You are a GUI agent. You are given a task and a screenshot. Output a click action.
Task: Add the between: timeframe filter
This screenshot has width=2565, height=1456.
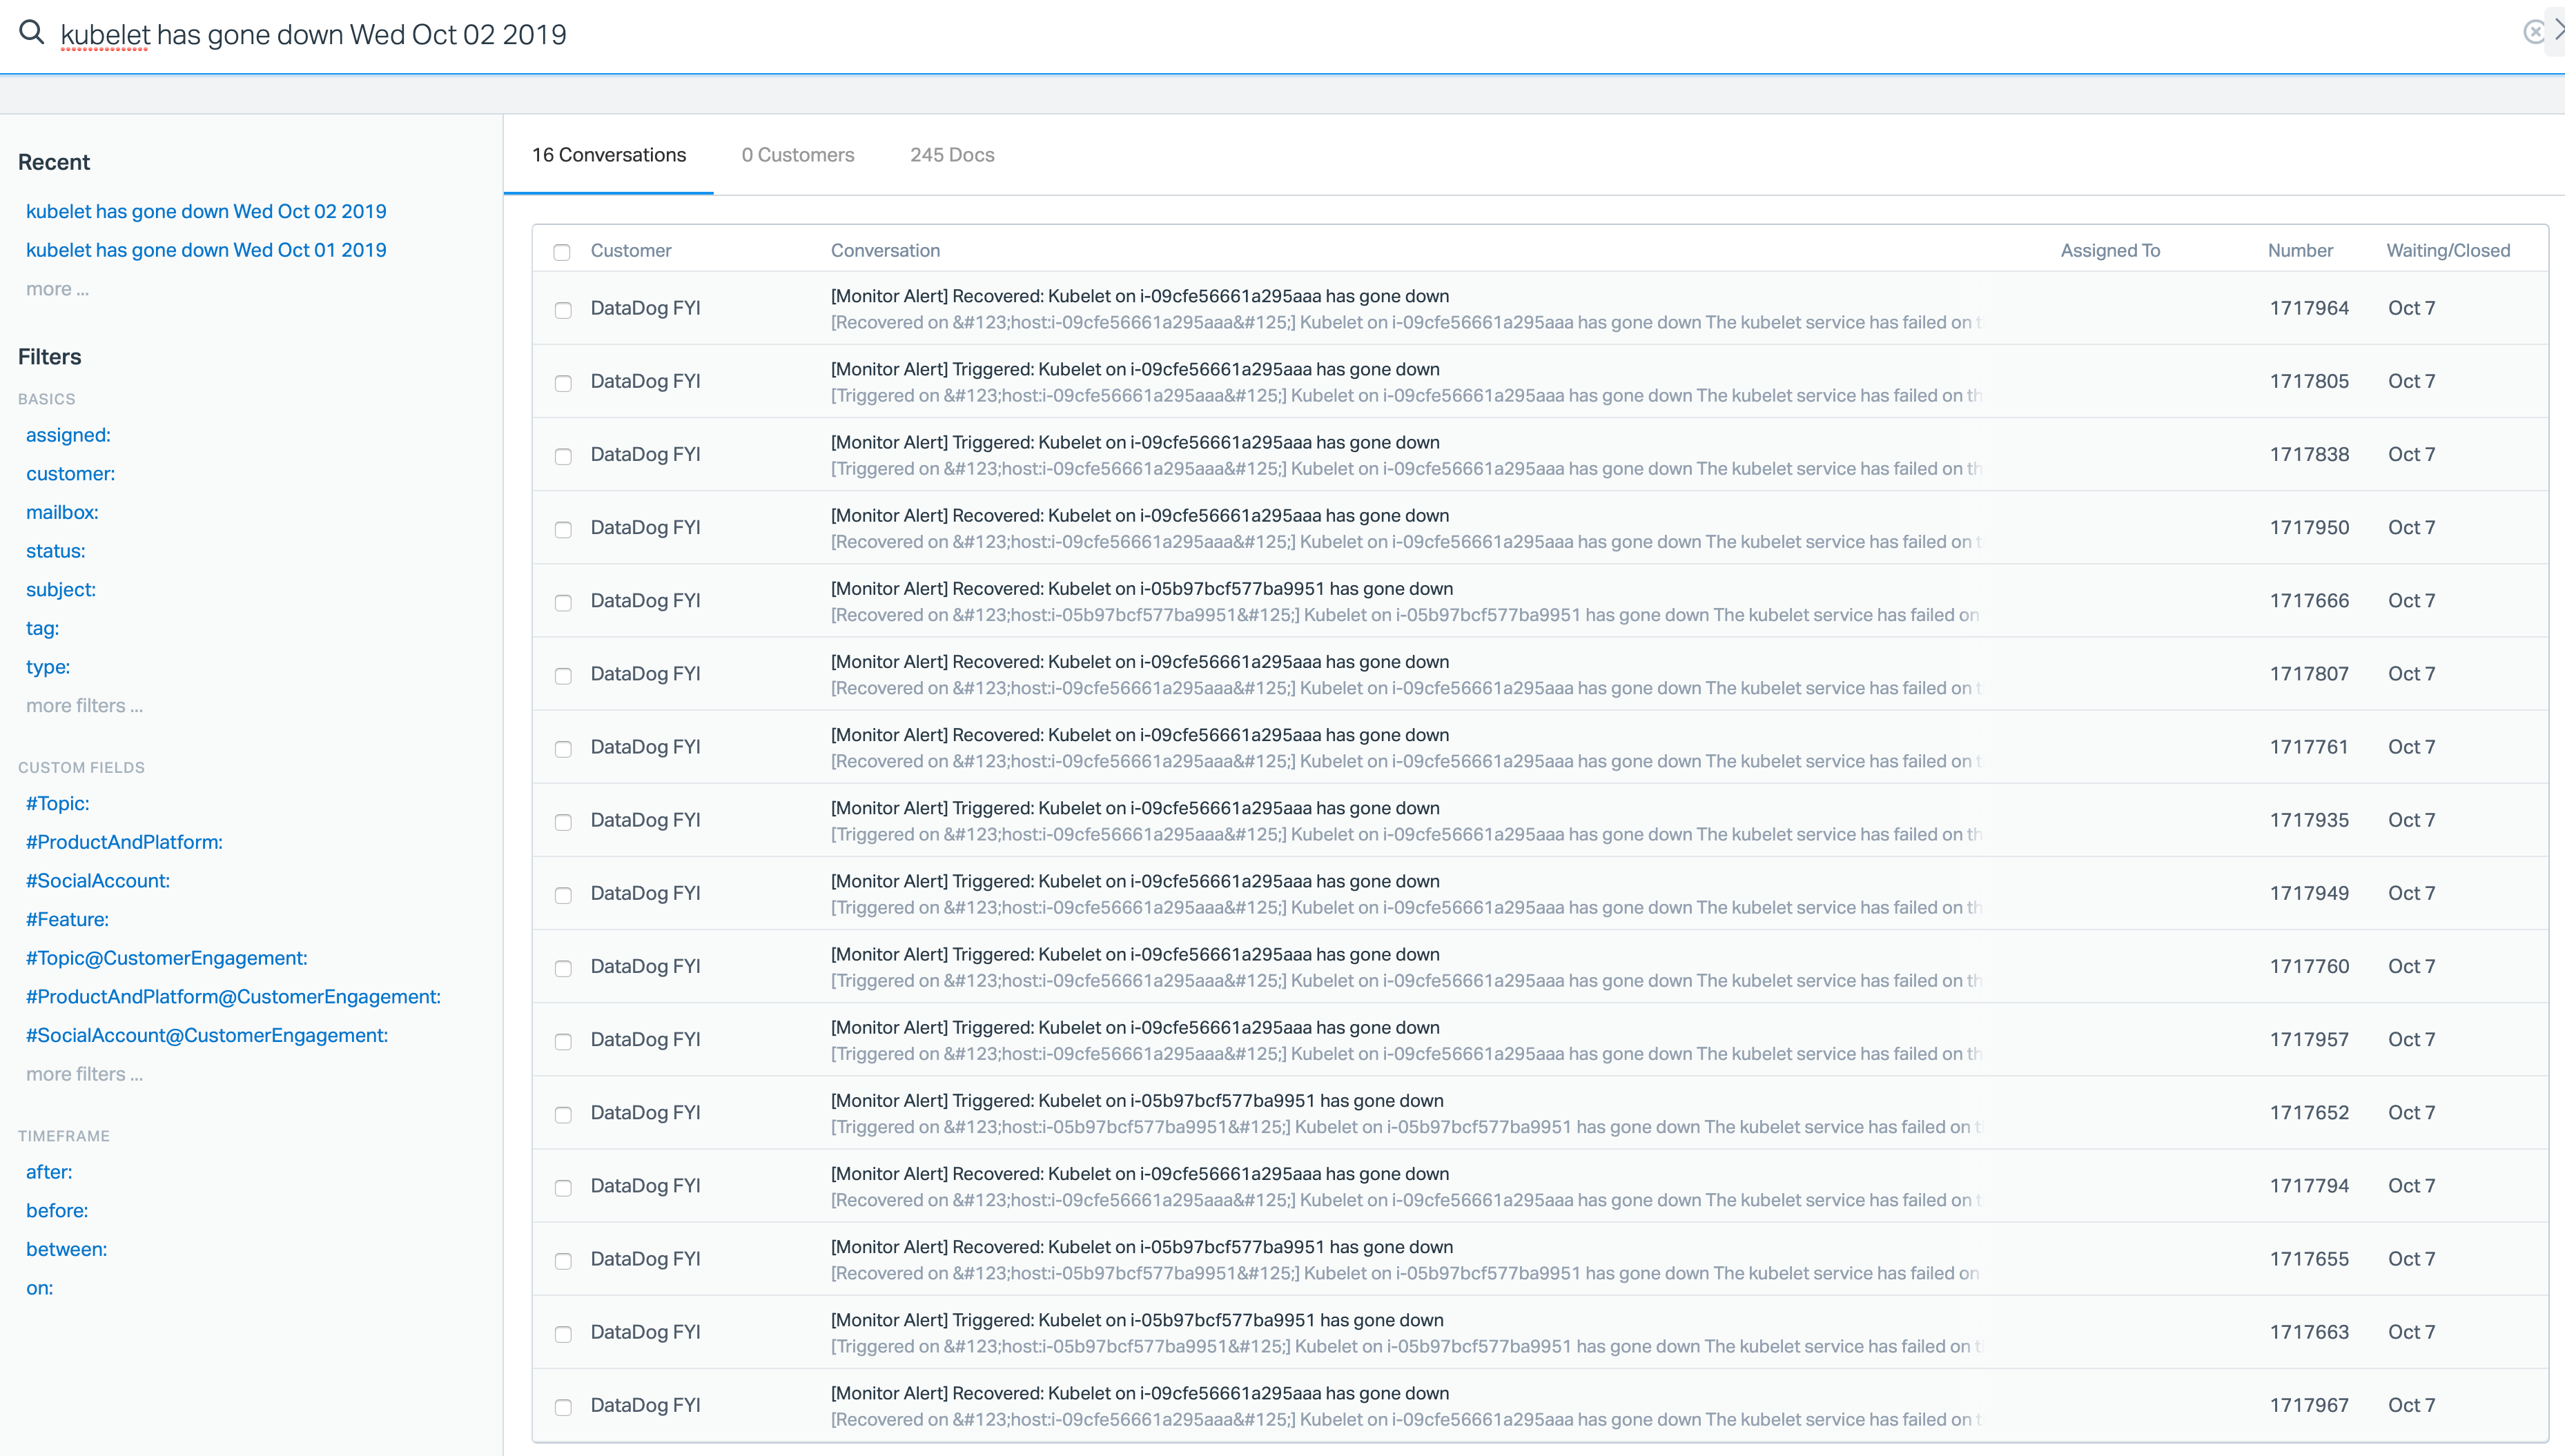pos(66,1249)
